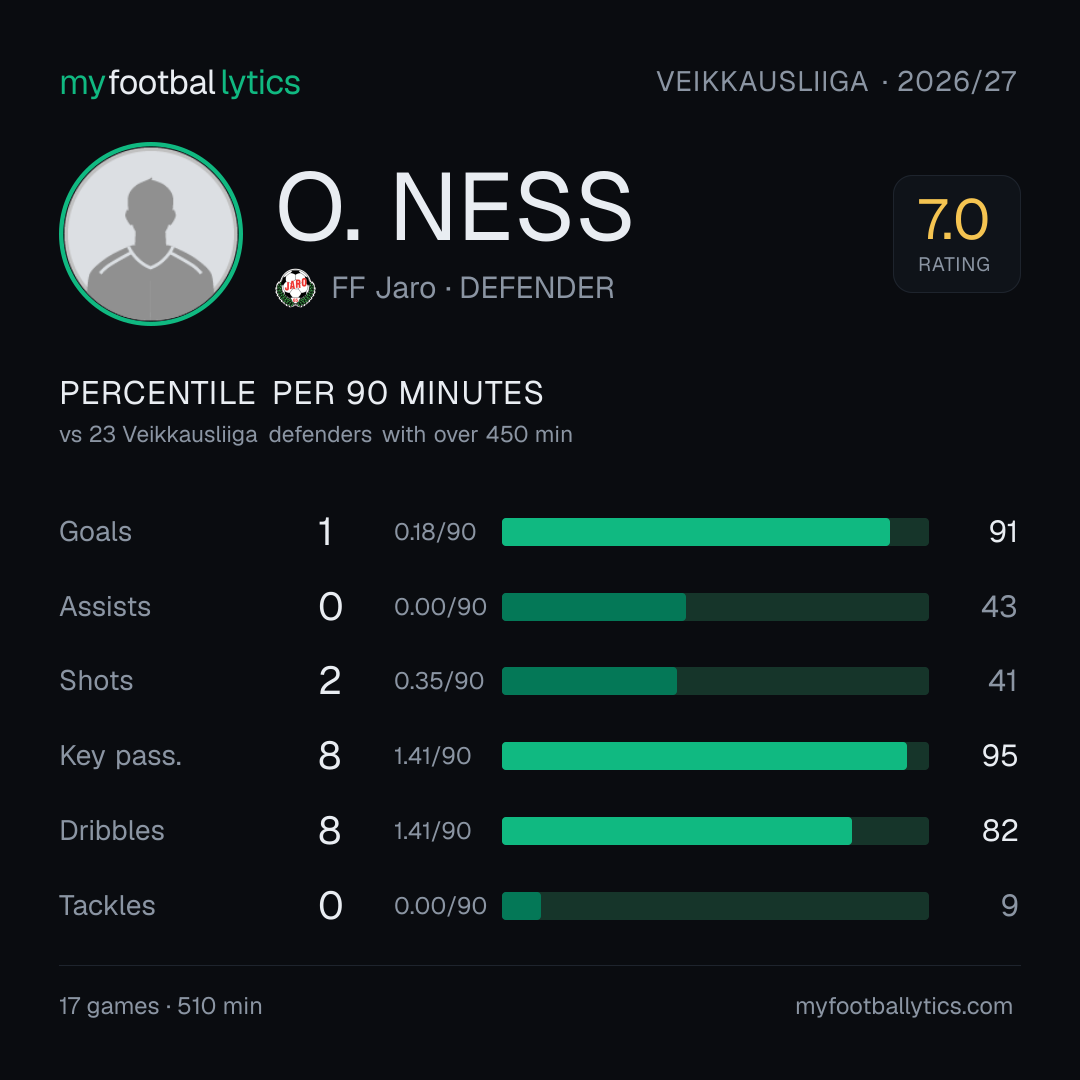Click the player avatar silhouette

pos(151,233)
